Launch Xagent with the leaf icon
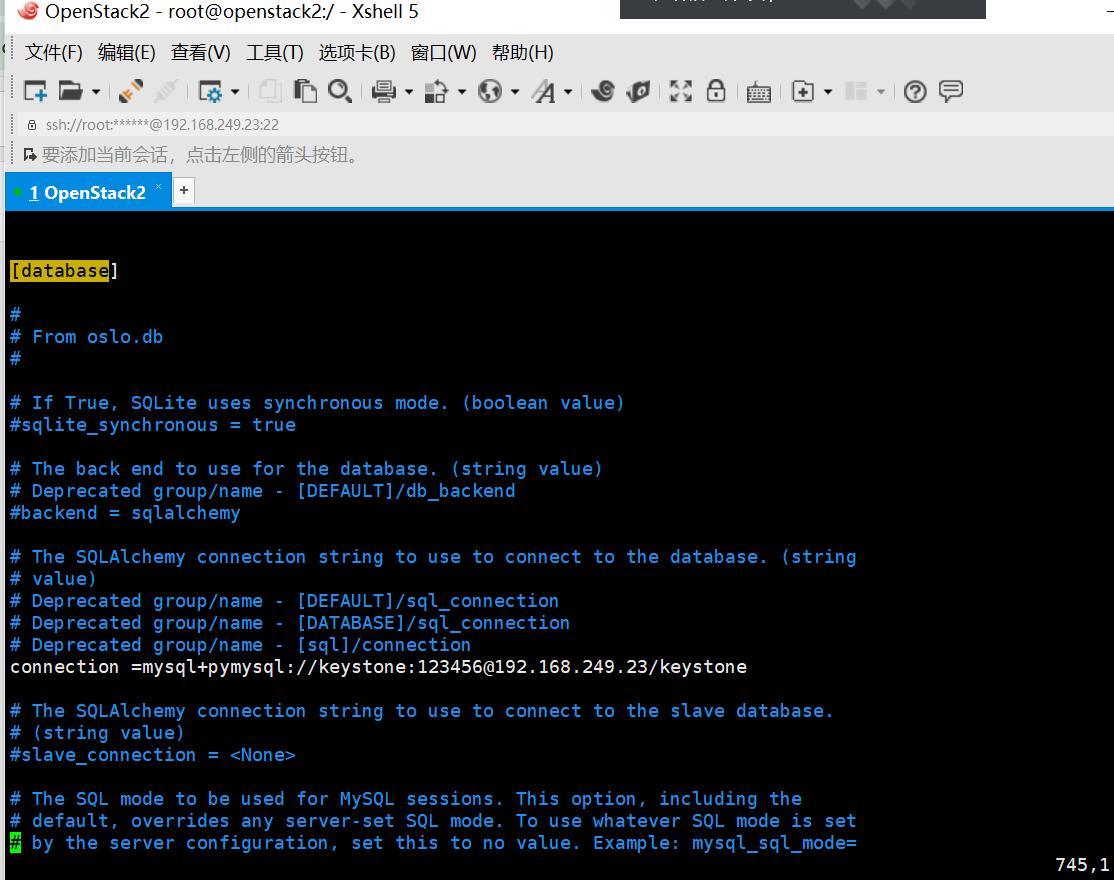 tap(639, 92)
